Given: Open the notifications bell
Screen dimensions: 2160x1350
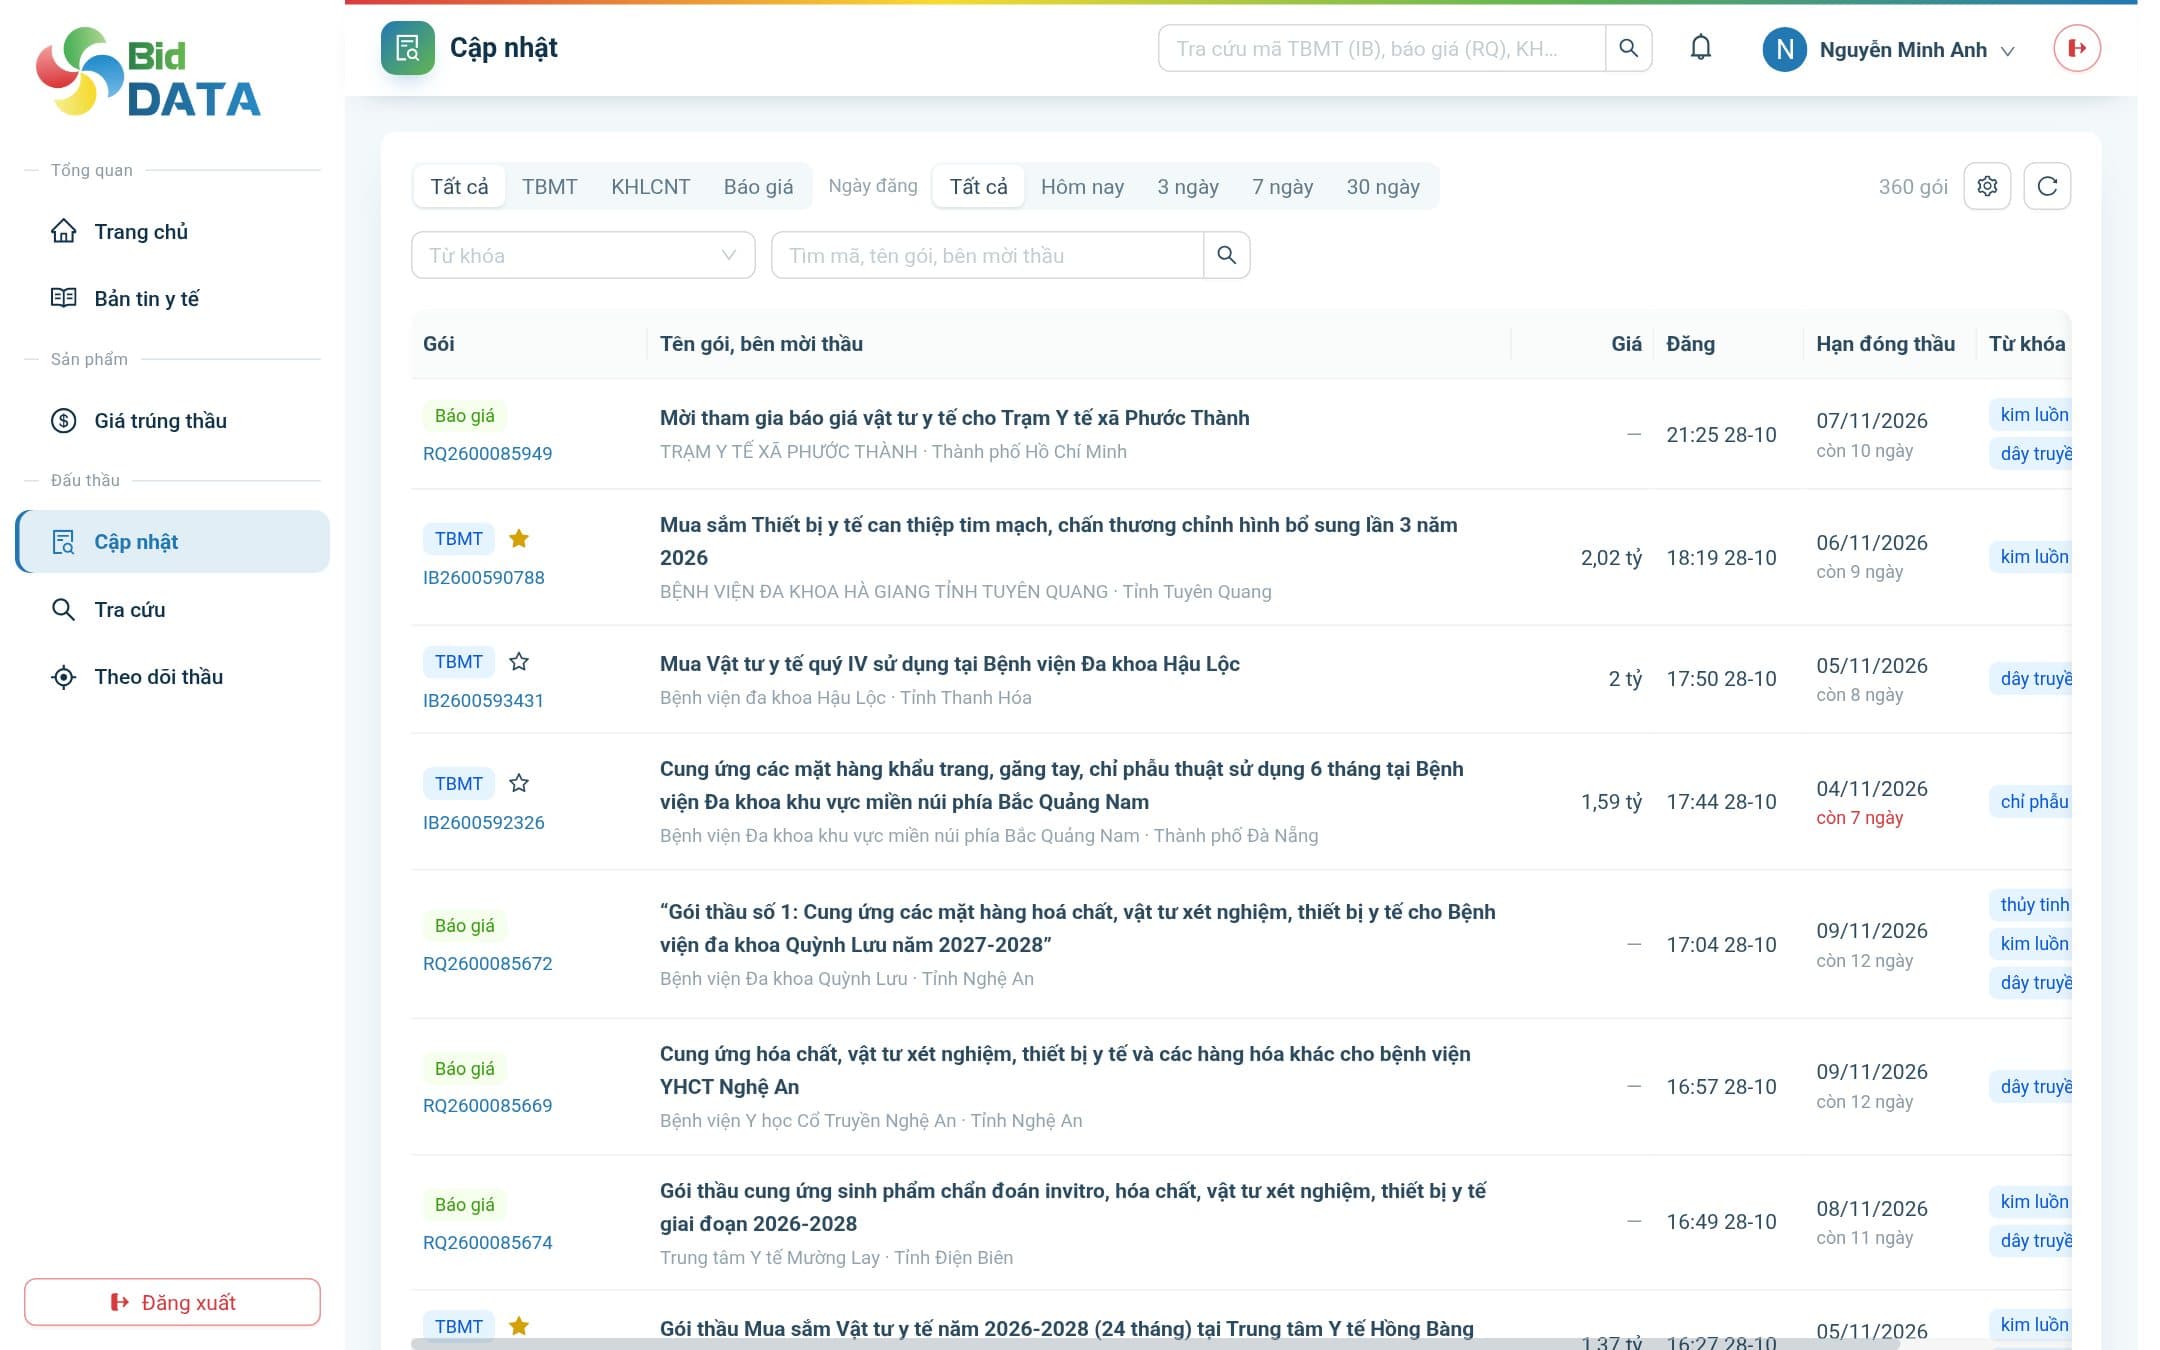Looking at the screenshot, I should point(1700,48).
